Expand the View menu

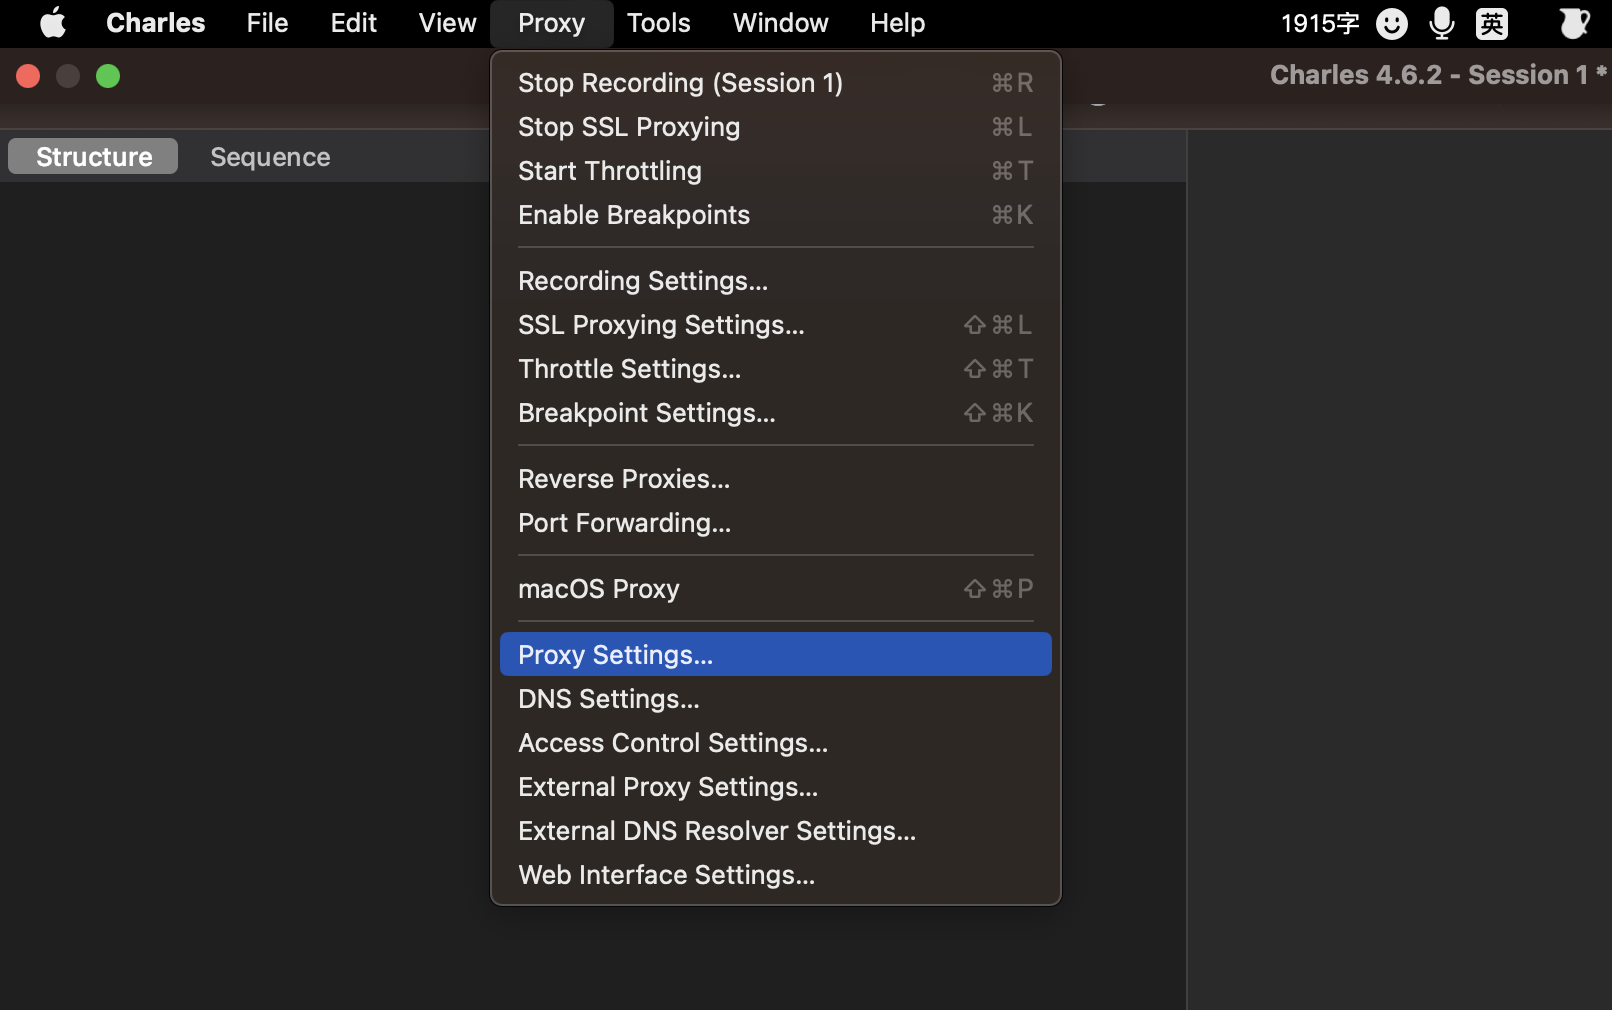447,23
